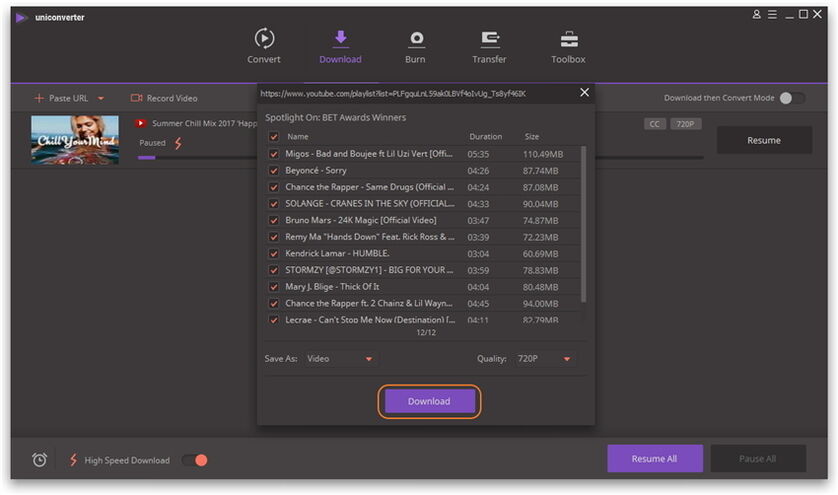Open the Quality 720P dropdown
The image size is (838, 495).
tap(544, 359)
